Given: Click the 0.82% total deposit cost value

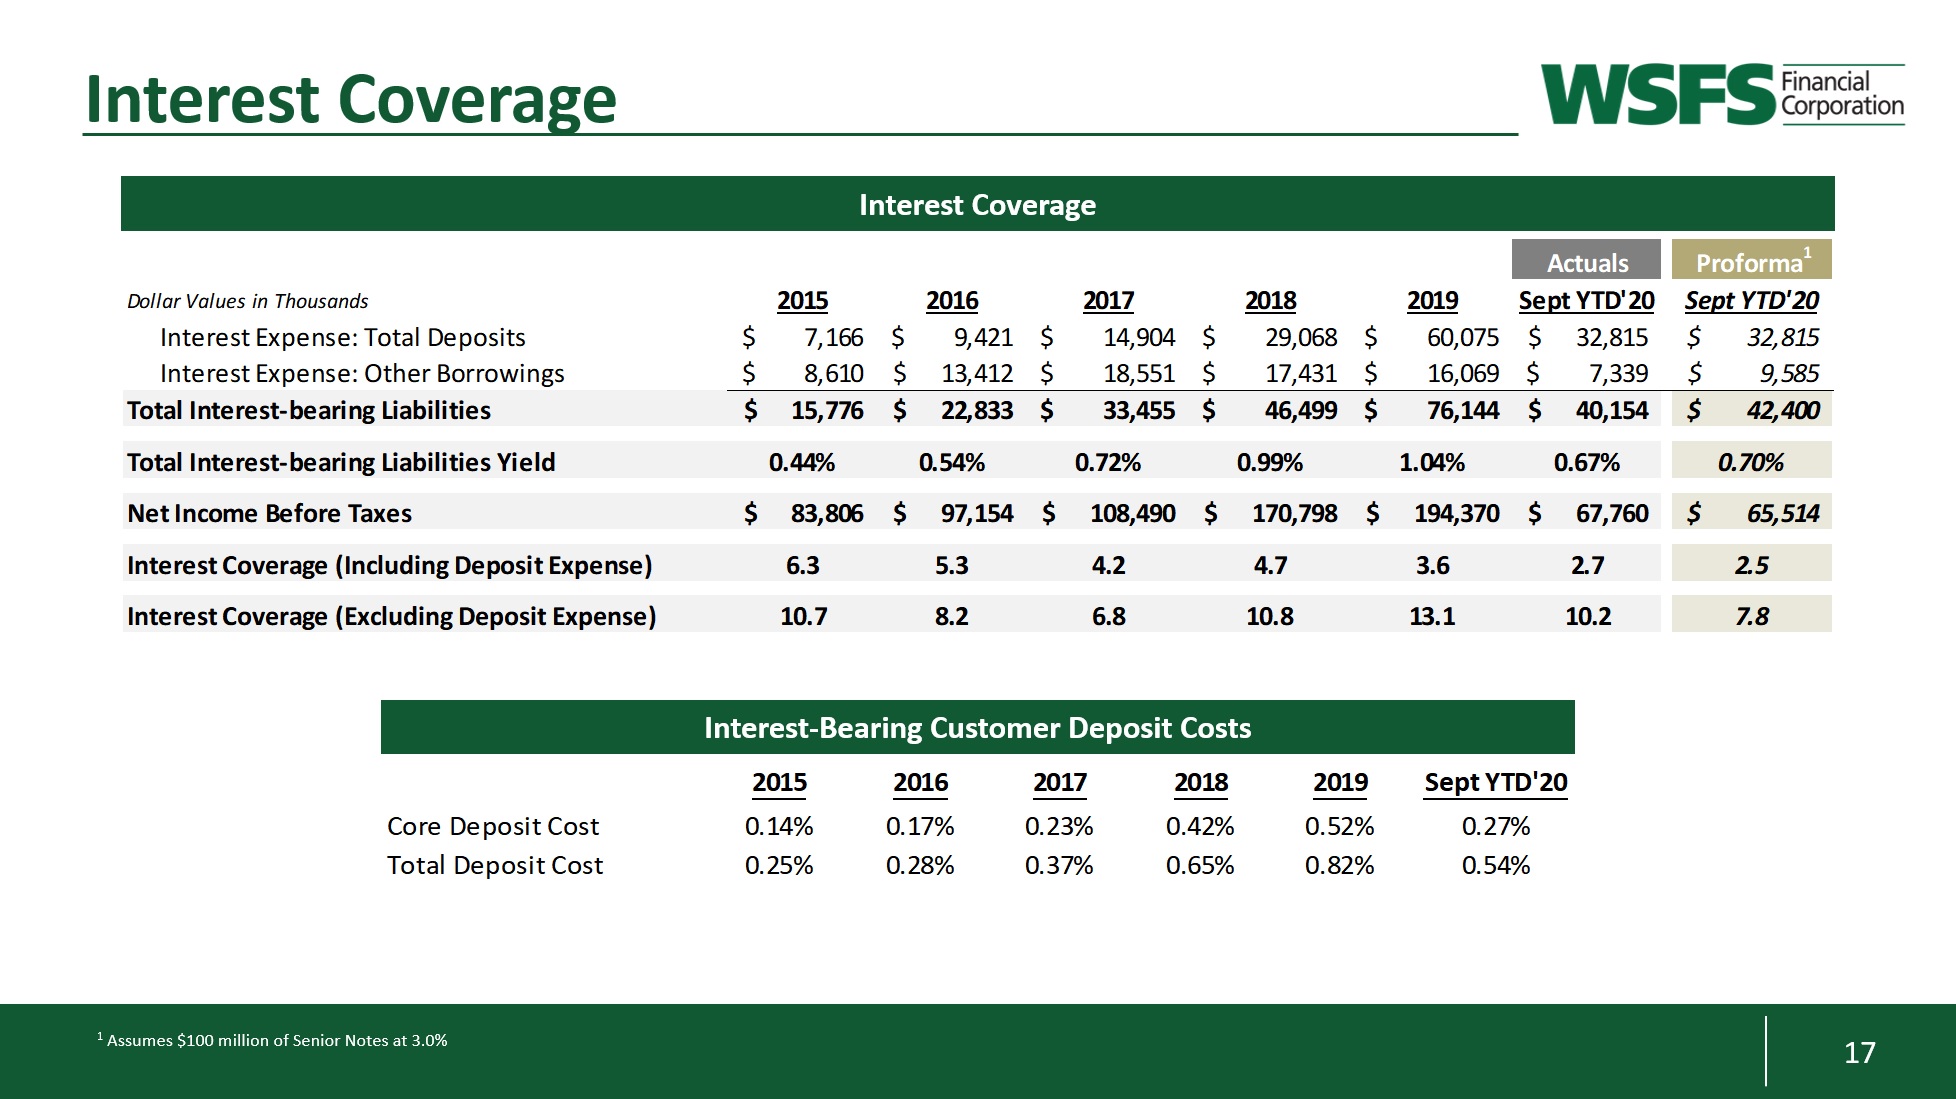Looking at the screenshot, I should click(x=1339, y=865).
